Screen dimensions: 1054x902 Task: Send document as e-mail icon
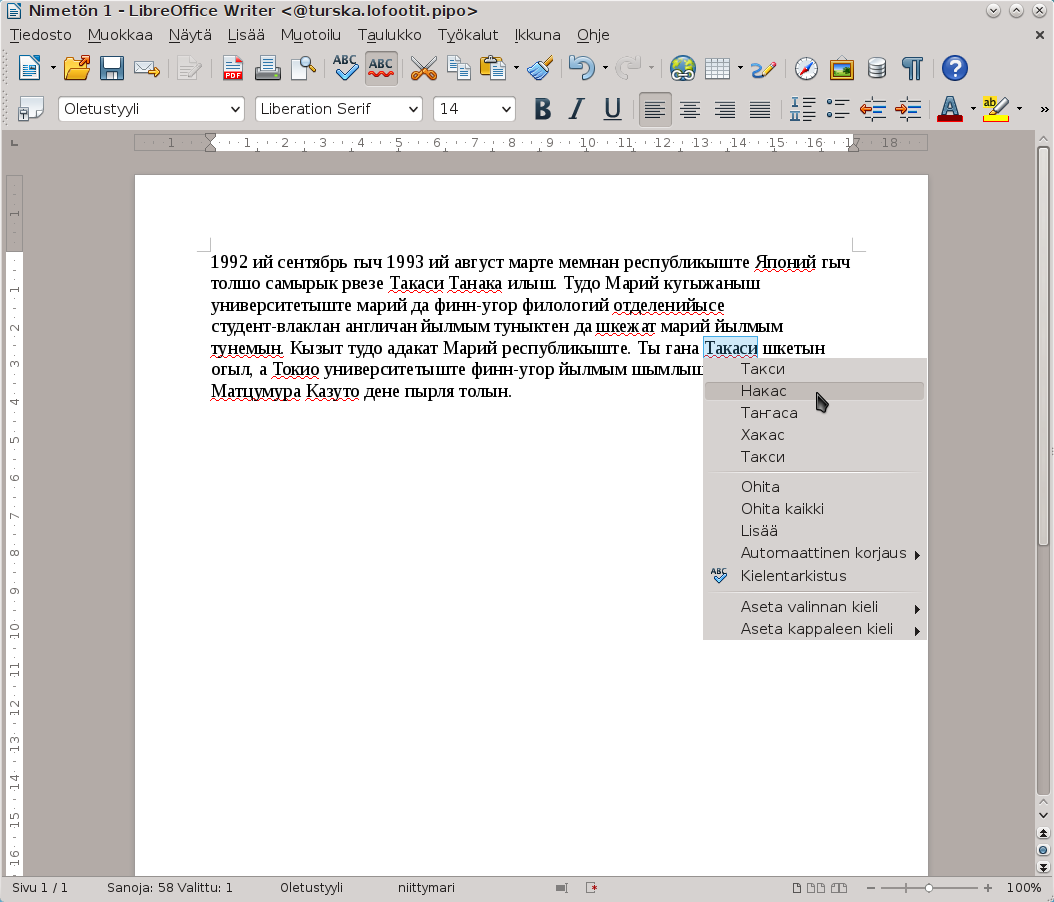point(147,69)
